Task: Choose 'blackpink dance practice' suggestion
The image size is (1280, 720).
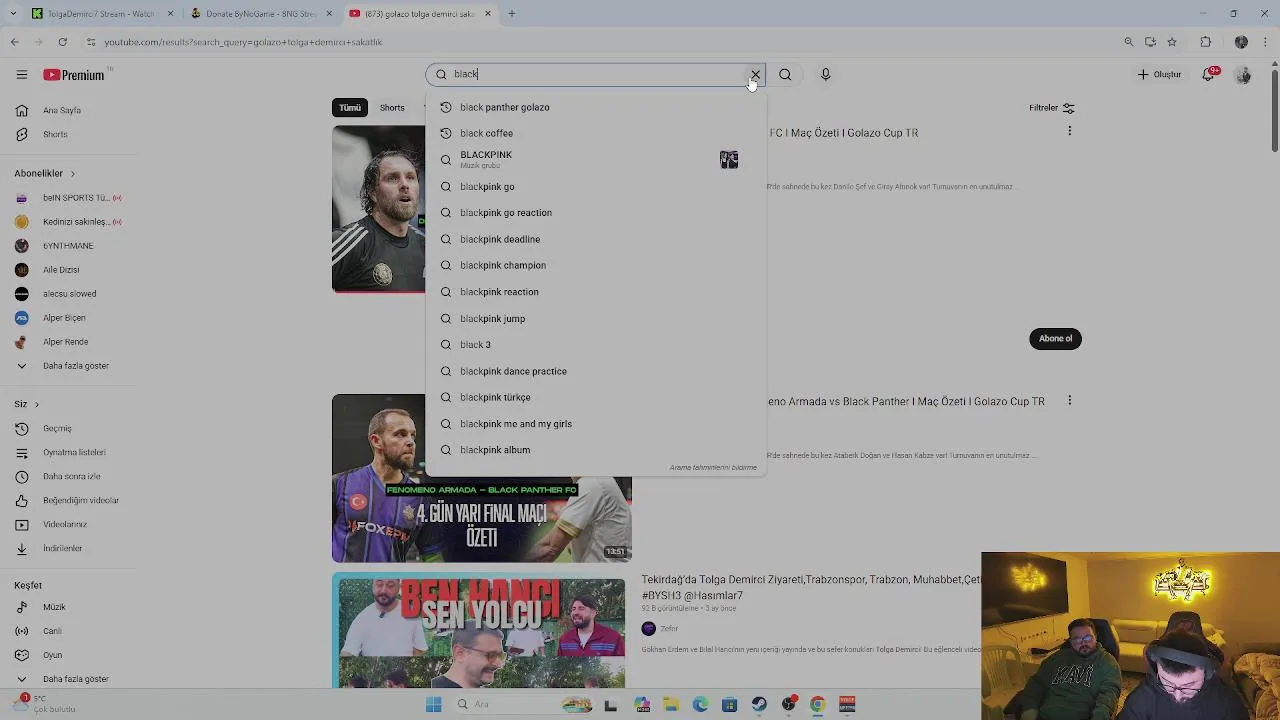Action: click(595, 371)
